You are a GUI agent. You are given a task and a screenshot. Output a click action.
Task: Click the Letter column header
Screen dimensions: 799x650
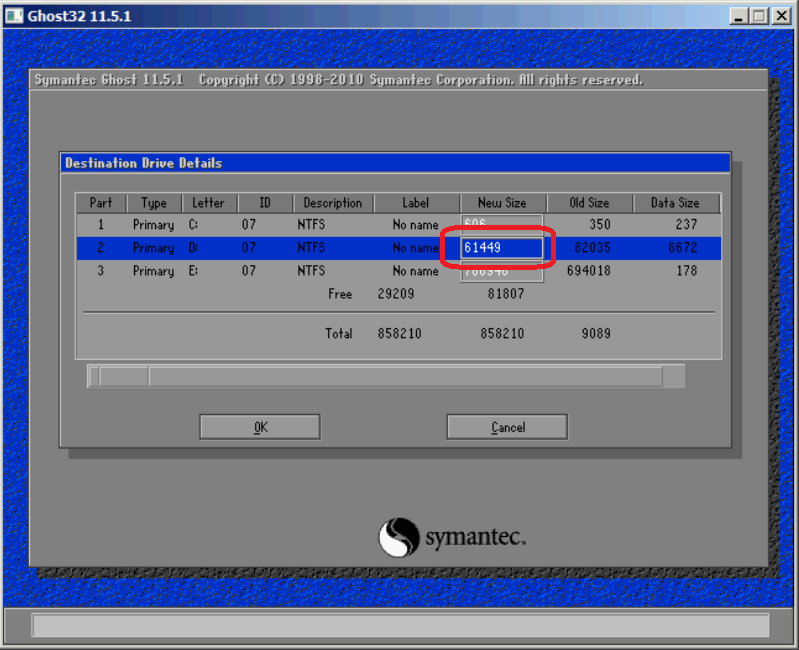click(208, 203)
